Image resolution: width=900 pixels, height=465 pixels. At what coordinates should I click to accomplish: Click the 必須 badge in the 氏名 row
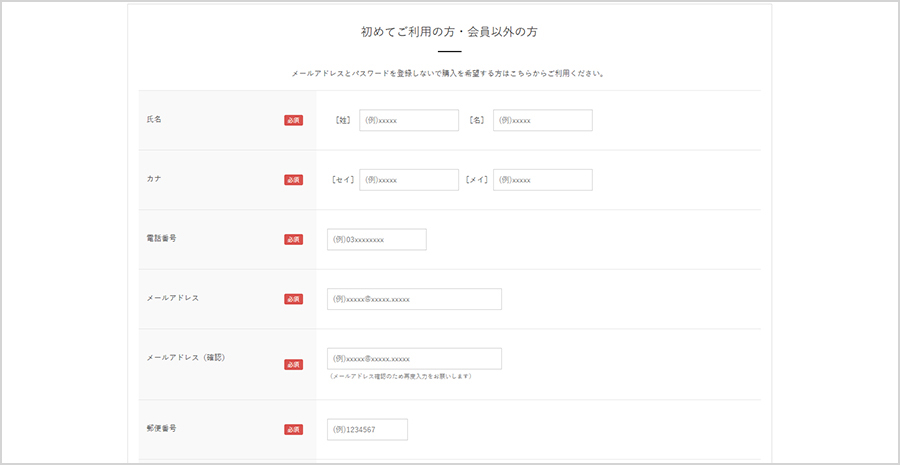(x=293, y=120)
